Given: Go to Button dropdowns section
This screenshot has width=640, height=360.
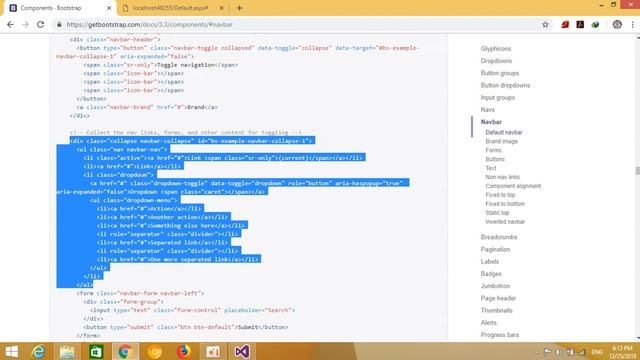Looking at the screenshot, I should [x=505, y=85].
